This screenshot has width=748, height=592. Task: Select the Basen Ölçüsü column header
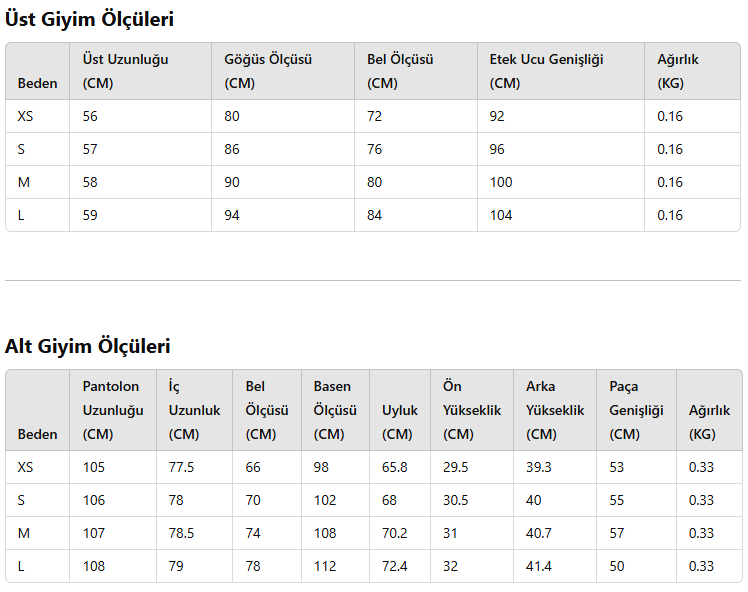coord(335,410)
